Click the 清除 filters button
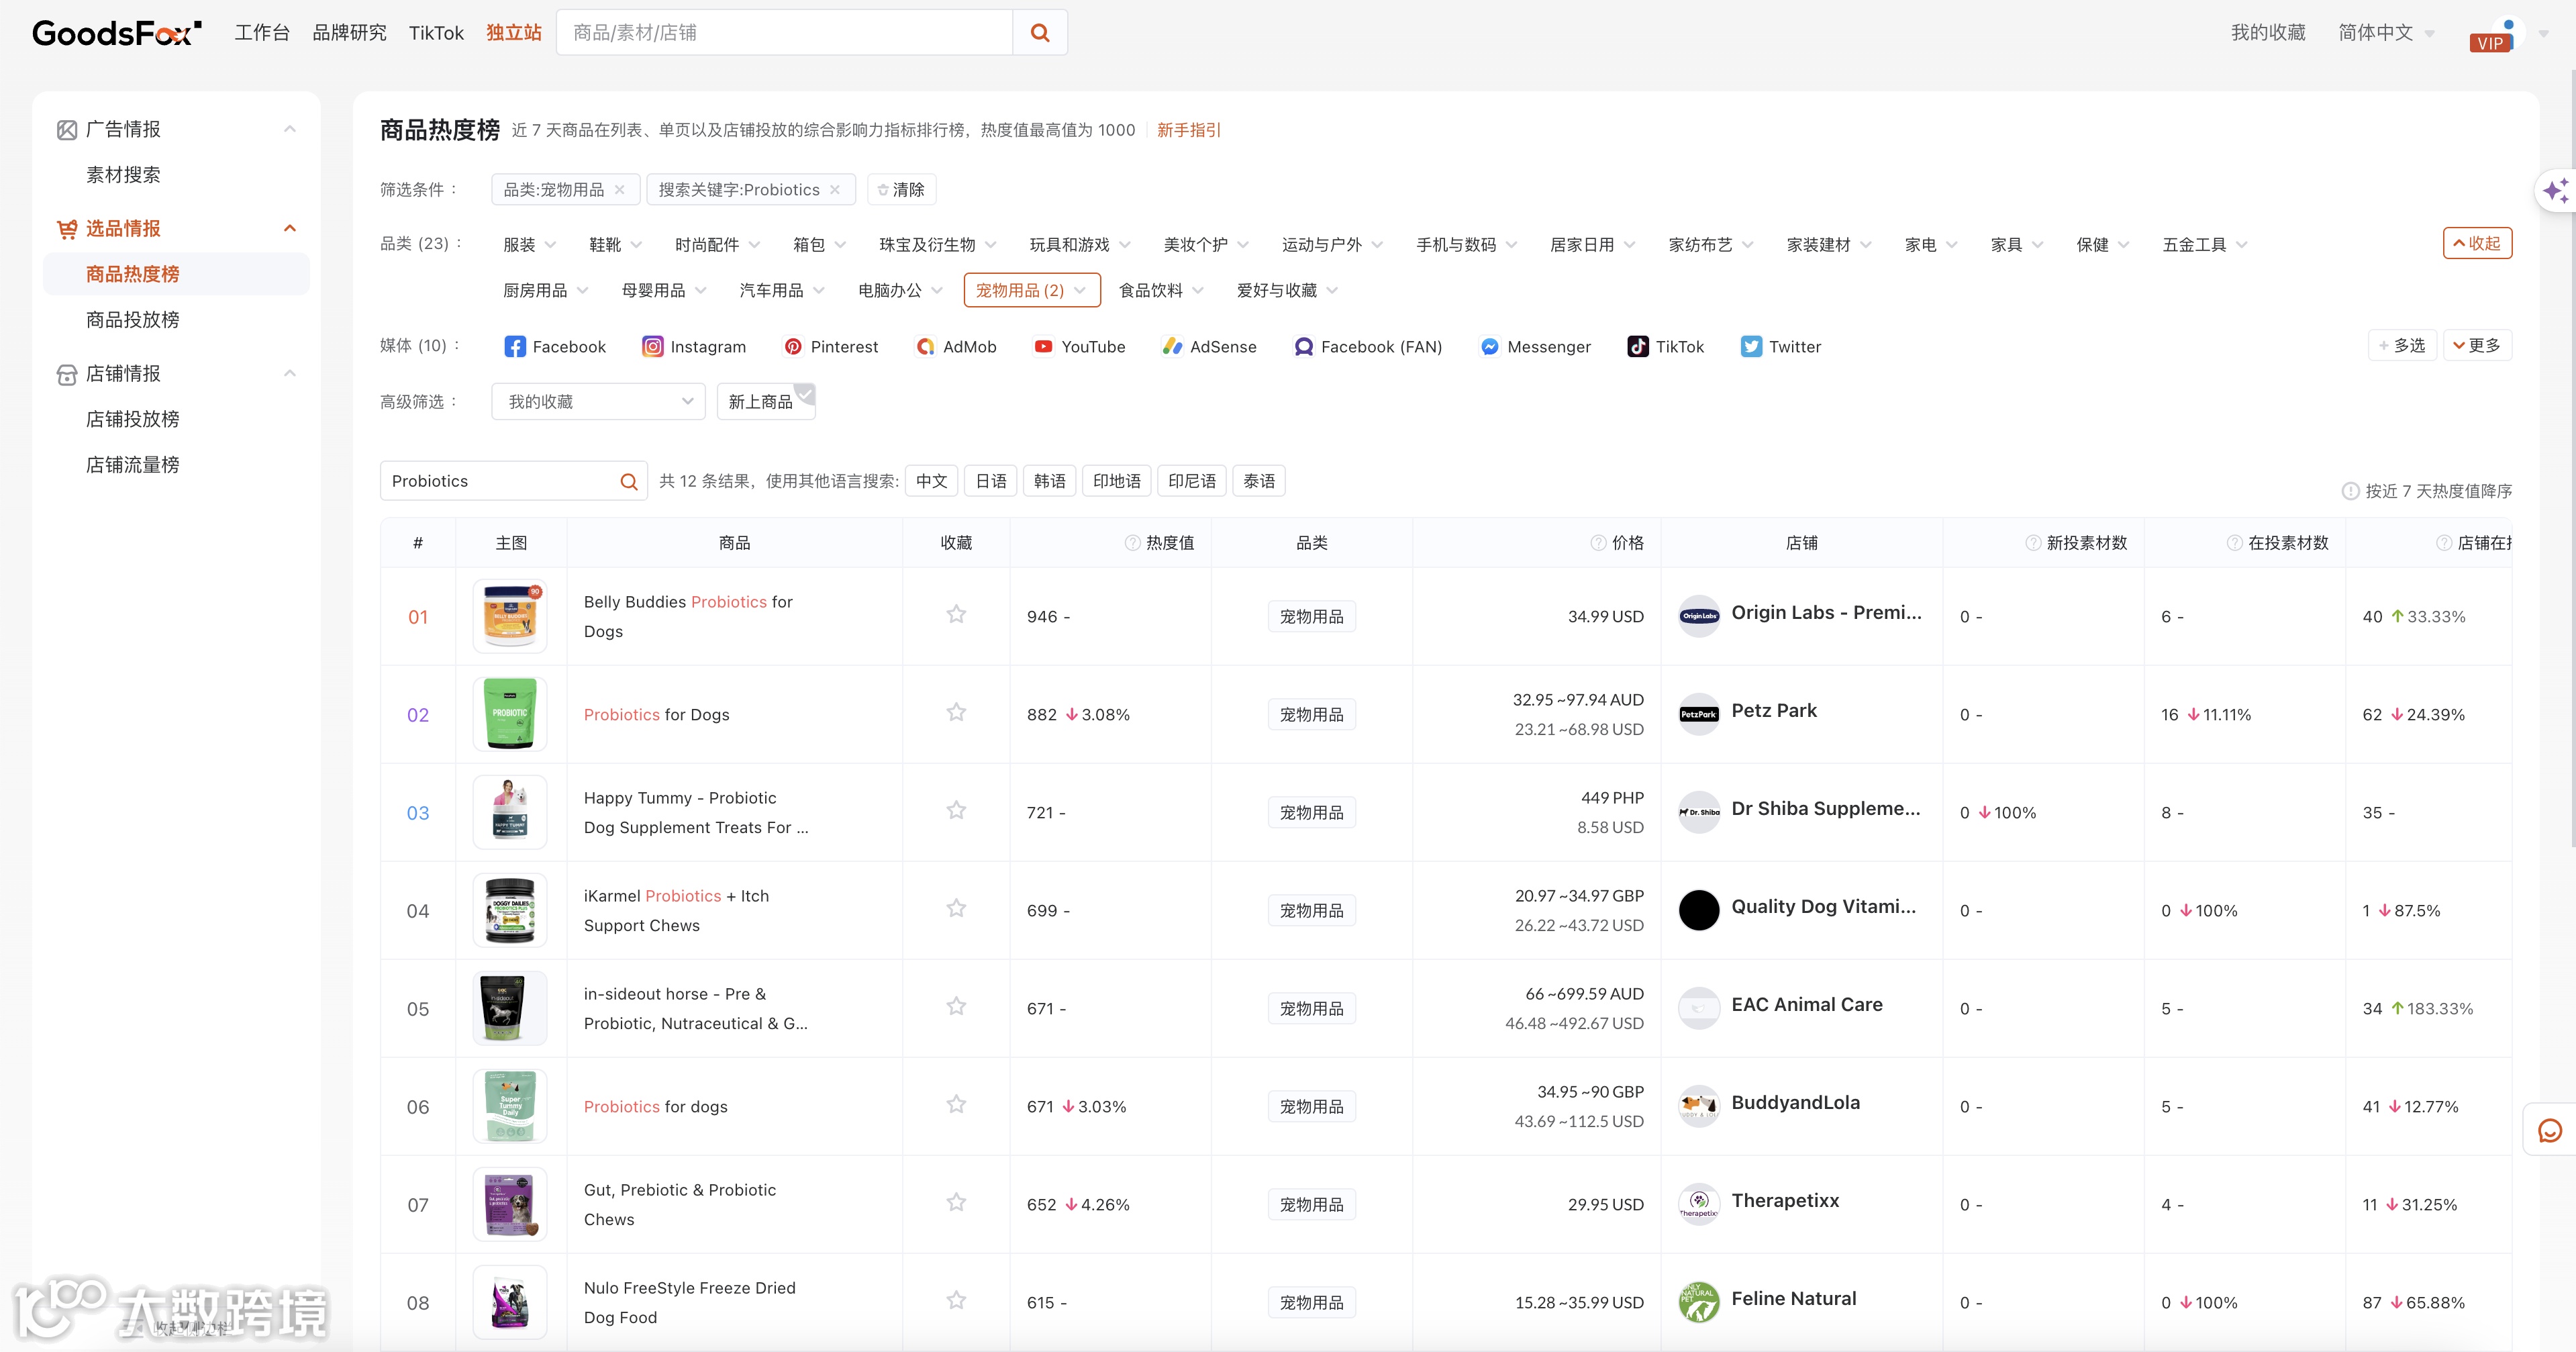The width and height of the screenshot is (2576, 1352). click(x=901, y=190)
